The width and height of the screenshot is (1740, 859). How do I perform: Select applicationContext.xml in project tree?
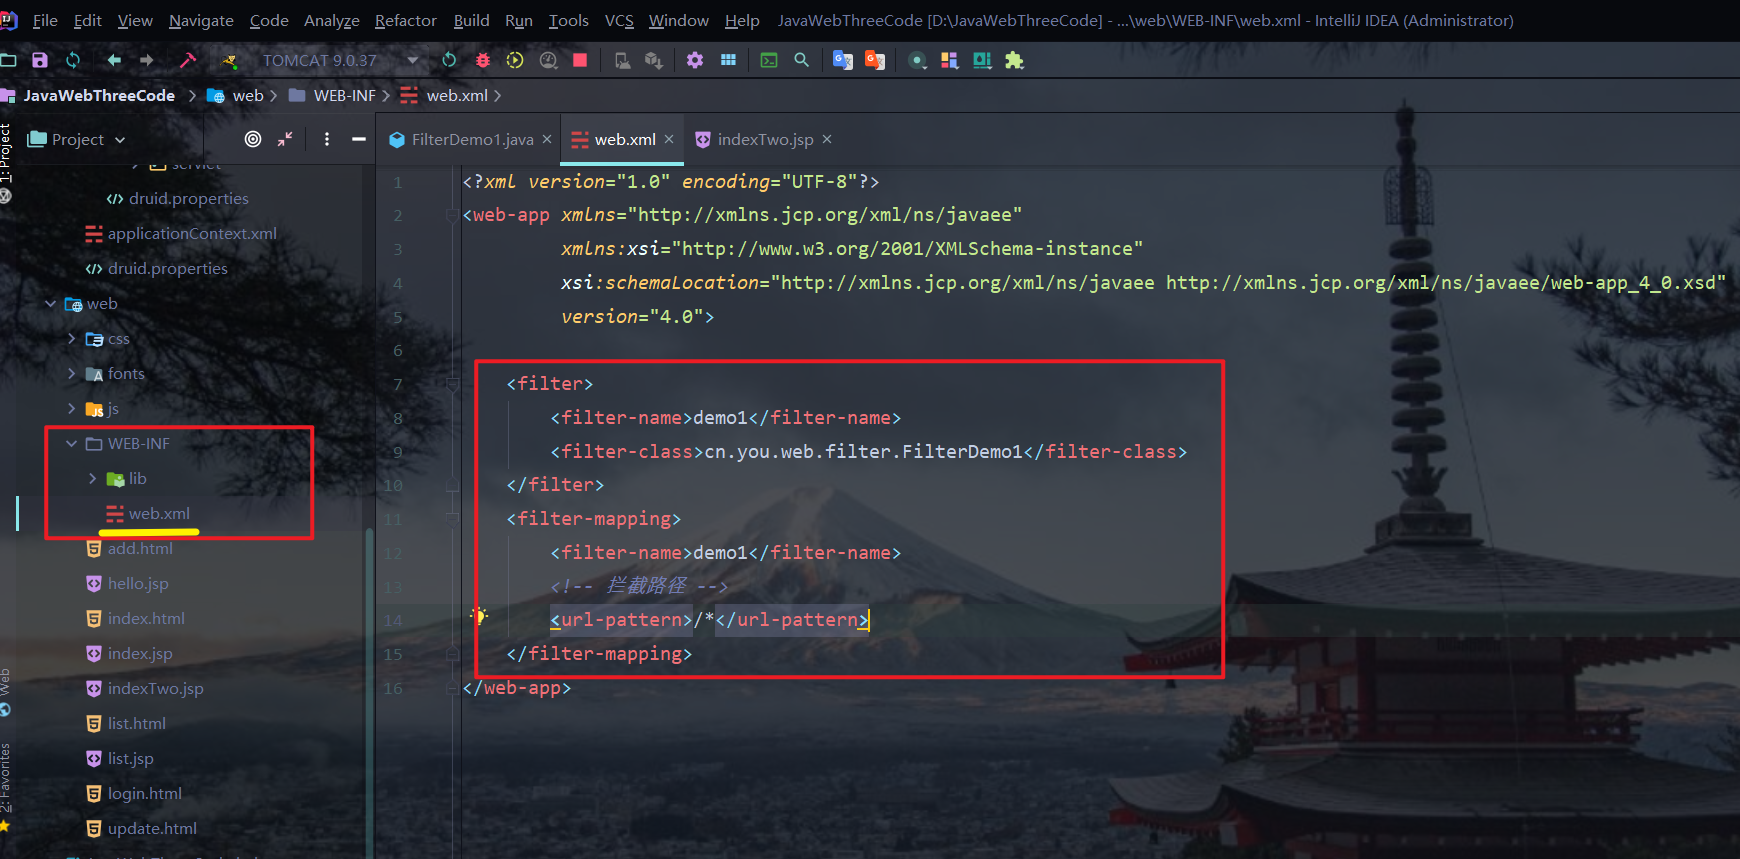click(192, 234)
